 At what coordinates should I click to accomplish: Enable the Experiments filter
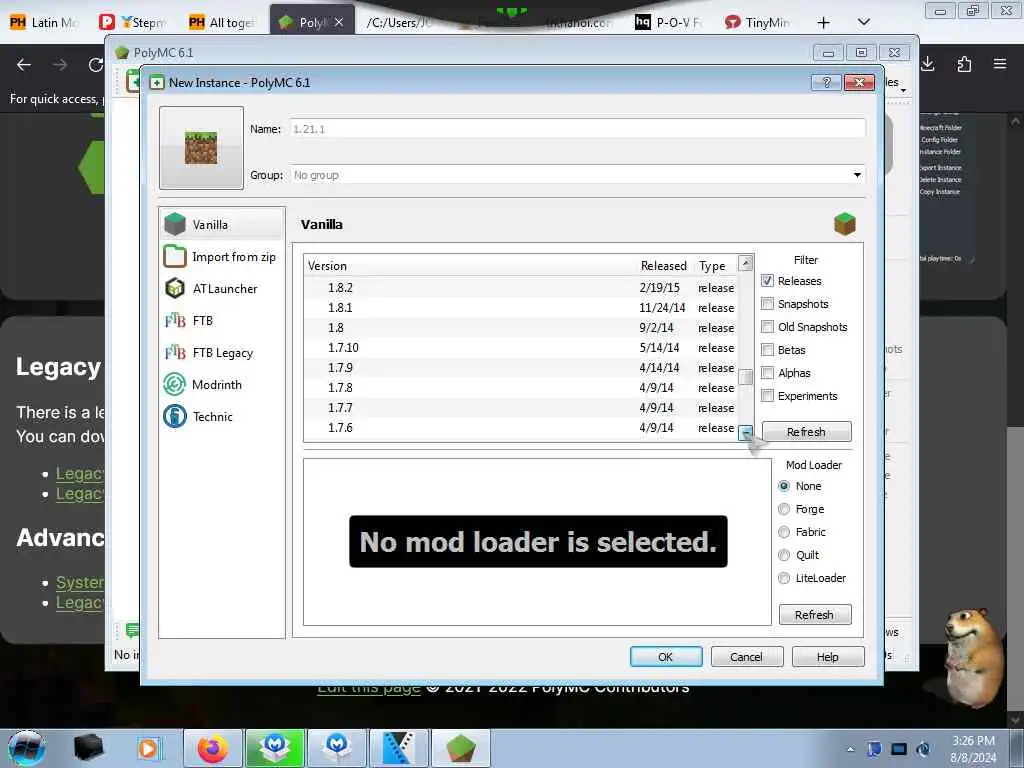(767, 396)
